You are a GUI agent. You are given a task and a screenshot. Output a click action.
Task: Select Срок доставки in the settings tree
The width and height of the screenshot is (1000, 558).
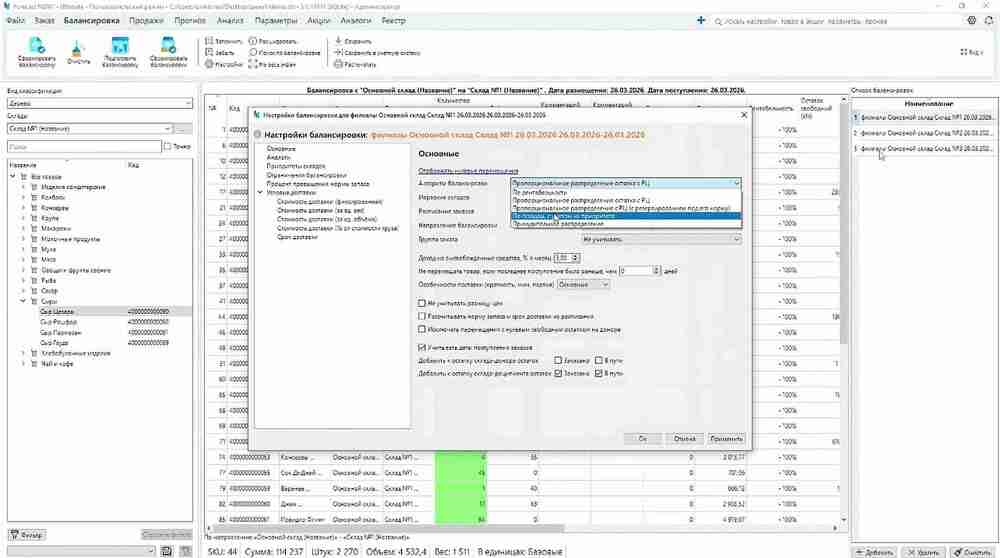click(x=297, y=237)
